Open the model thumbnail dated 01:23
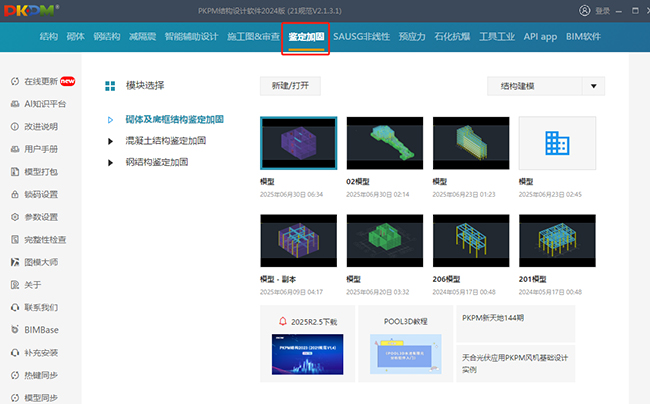The image size is (650, 404). click(471, 143)
